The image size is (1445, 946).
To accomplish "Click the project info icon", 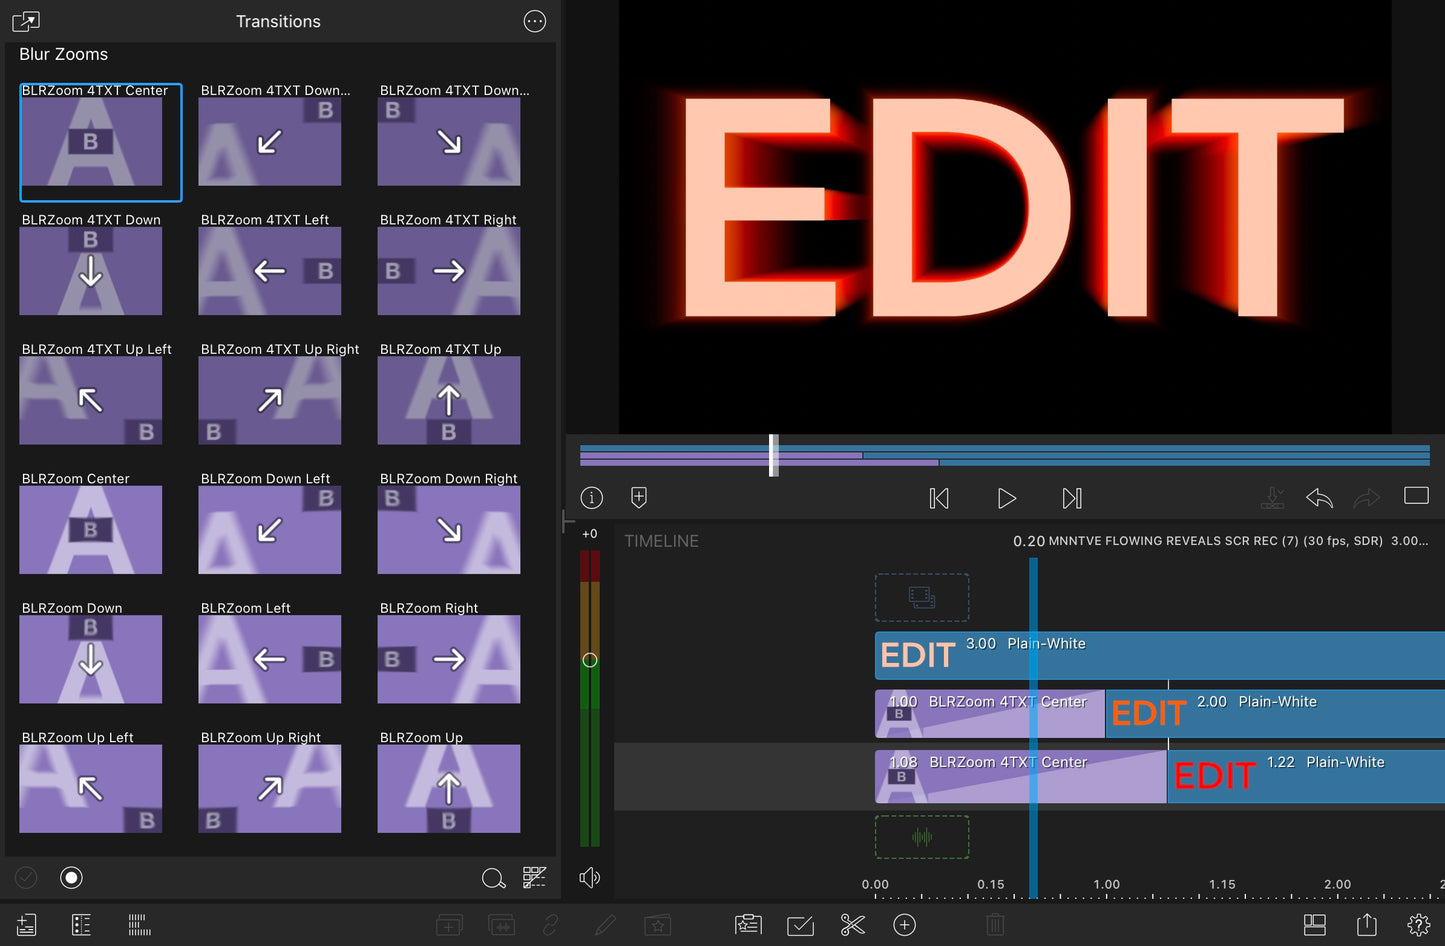I will pos(592,497).
